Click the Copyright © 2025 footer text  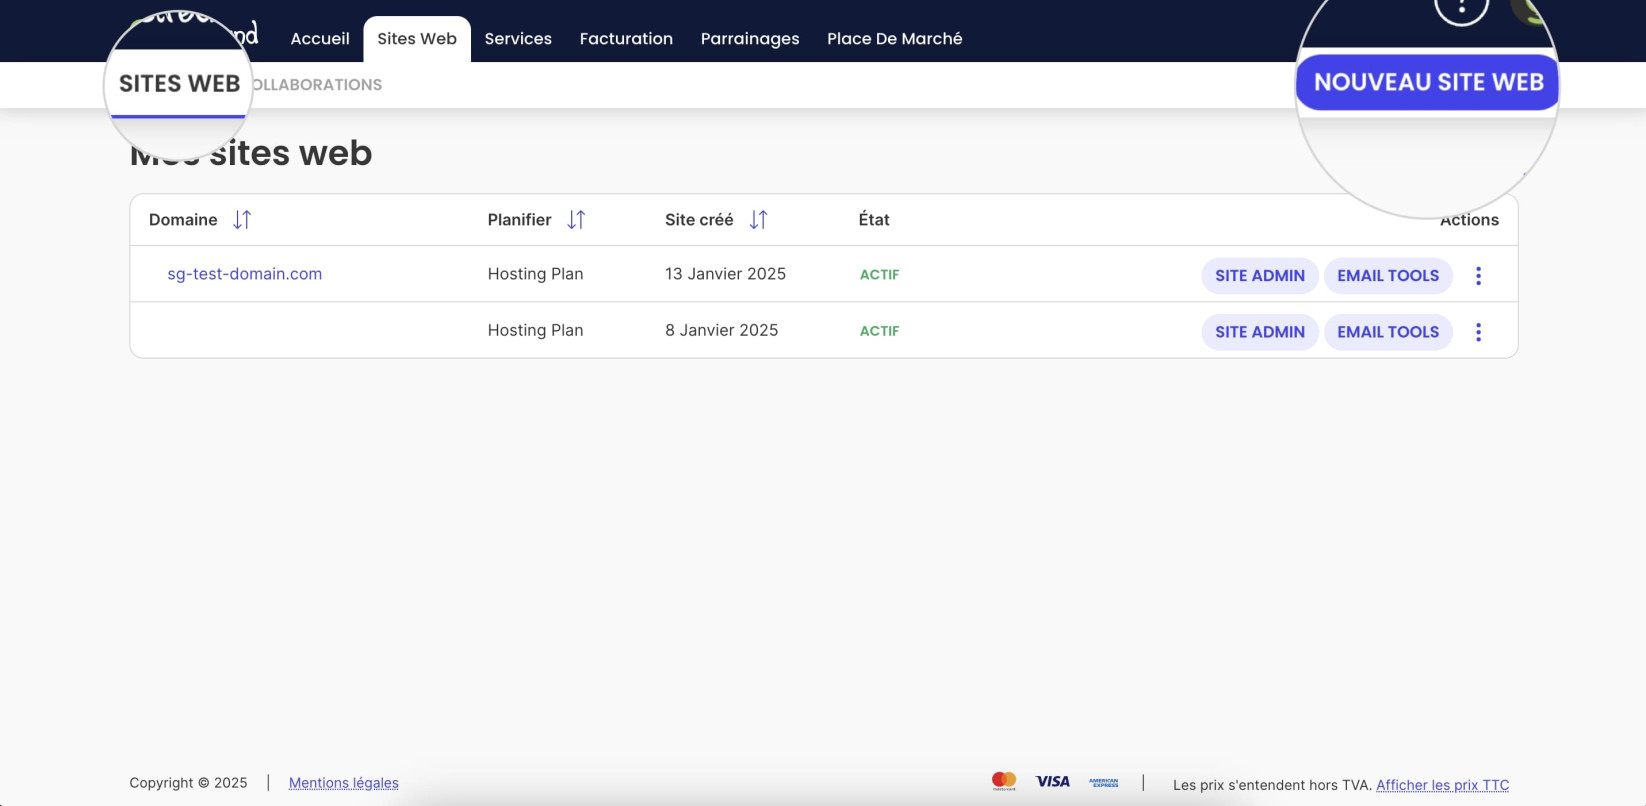tap(188, 783)
